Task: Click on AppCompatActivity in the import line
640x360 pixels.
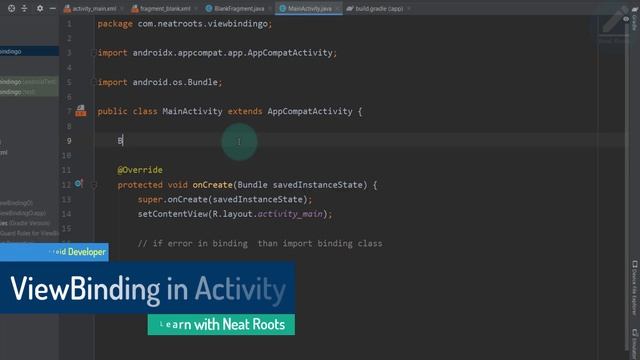Action: (x=290, y=53)
